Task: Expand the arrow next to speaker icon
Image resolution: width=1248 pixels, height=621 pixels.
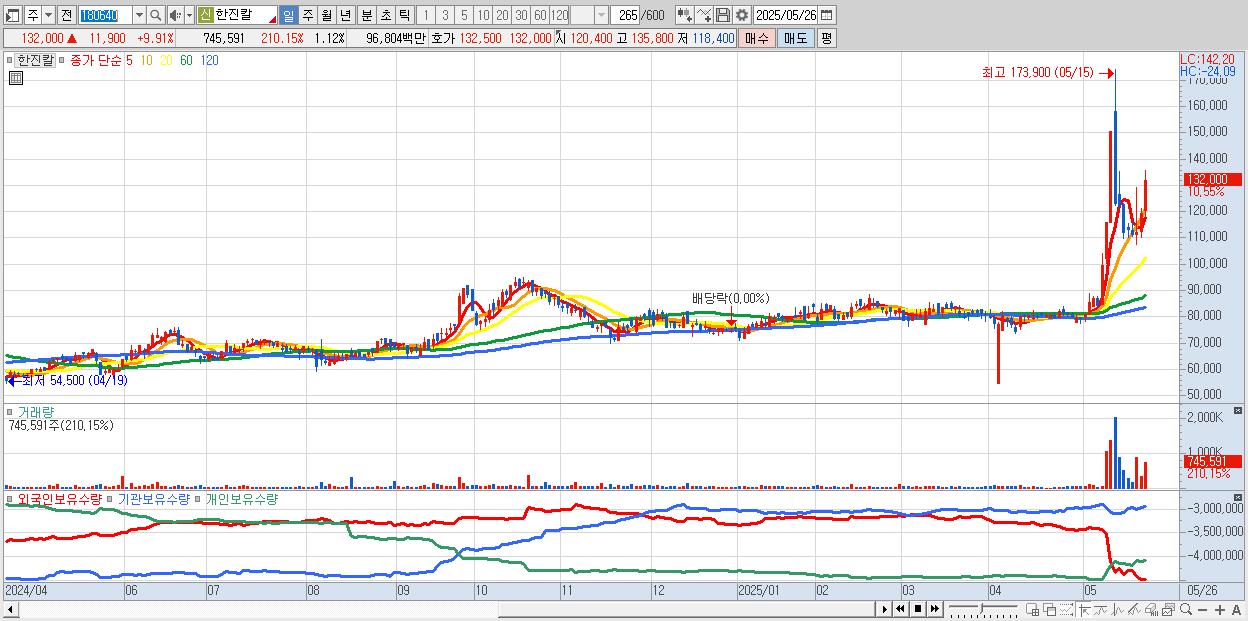Action: click(x=189, y=15)
